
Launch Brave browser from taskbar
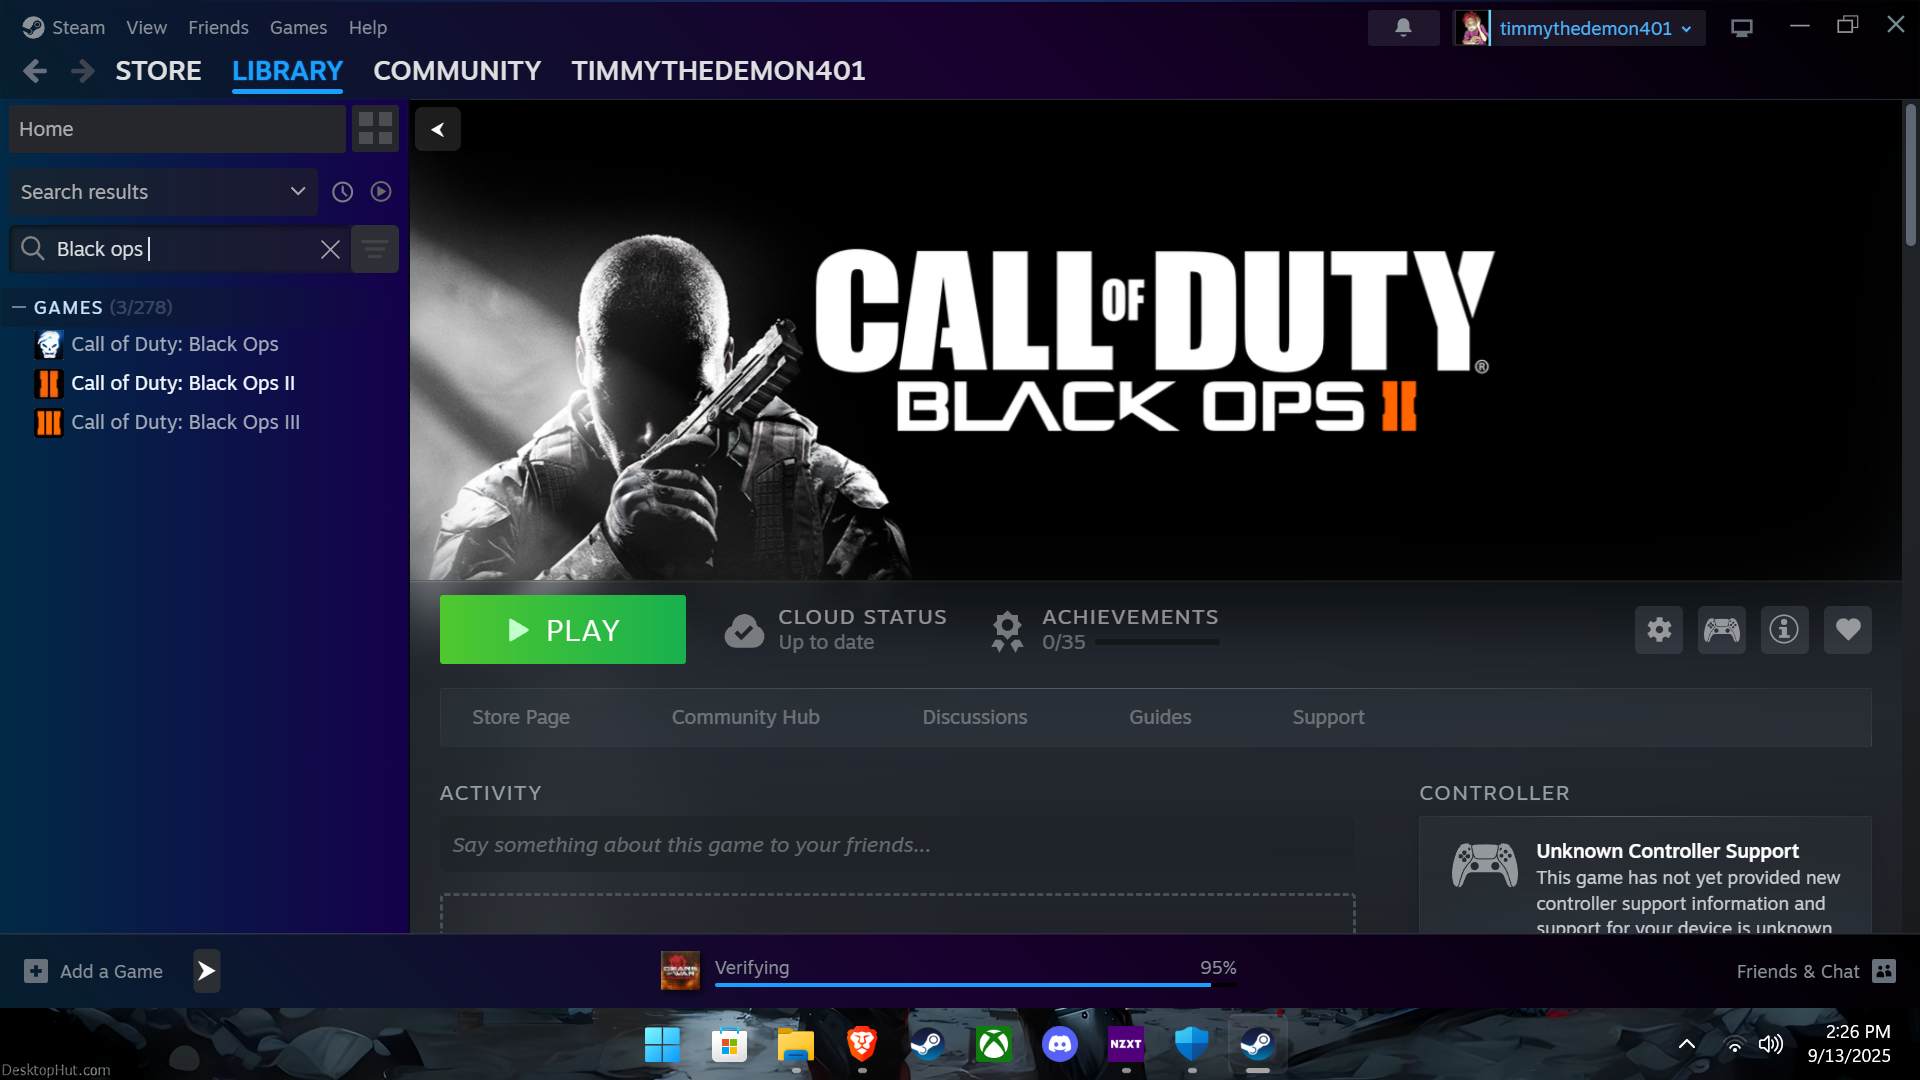coord(862,1044)
